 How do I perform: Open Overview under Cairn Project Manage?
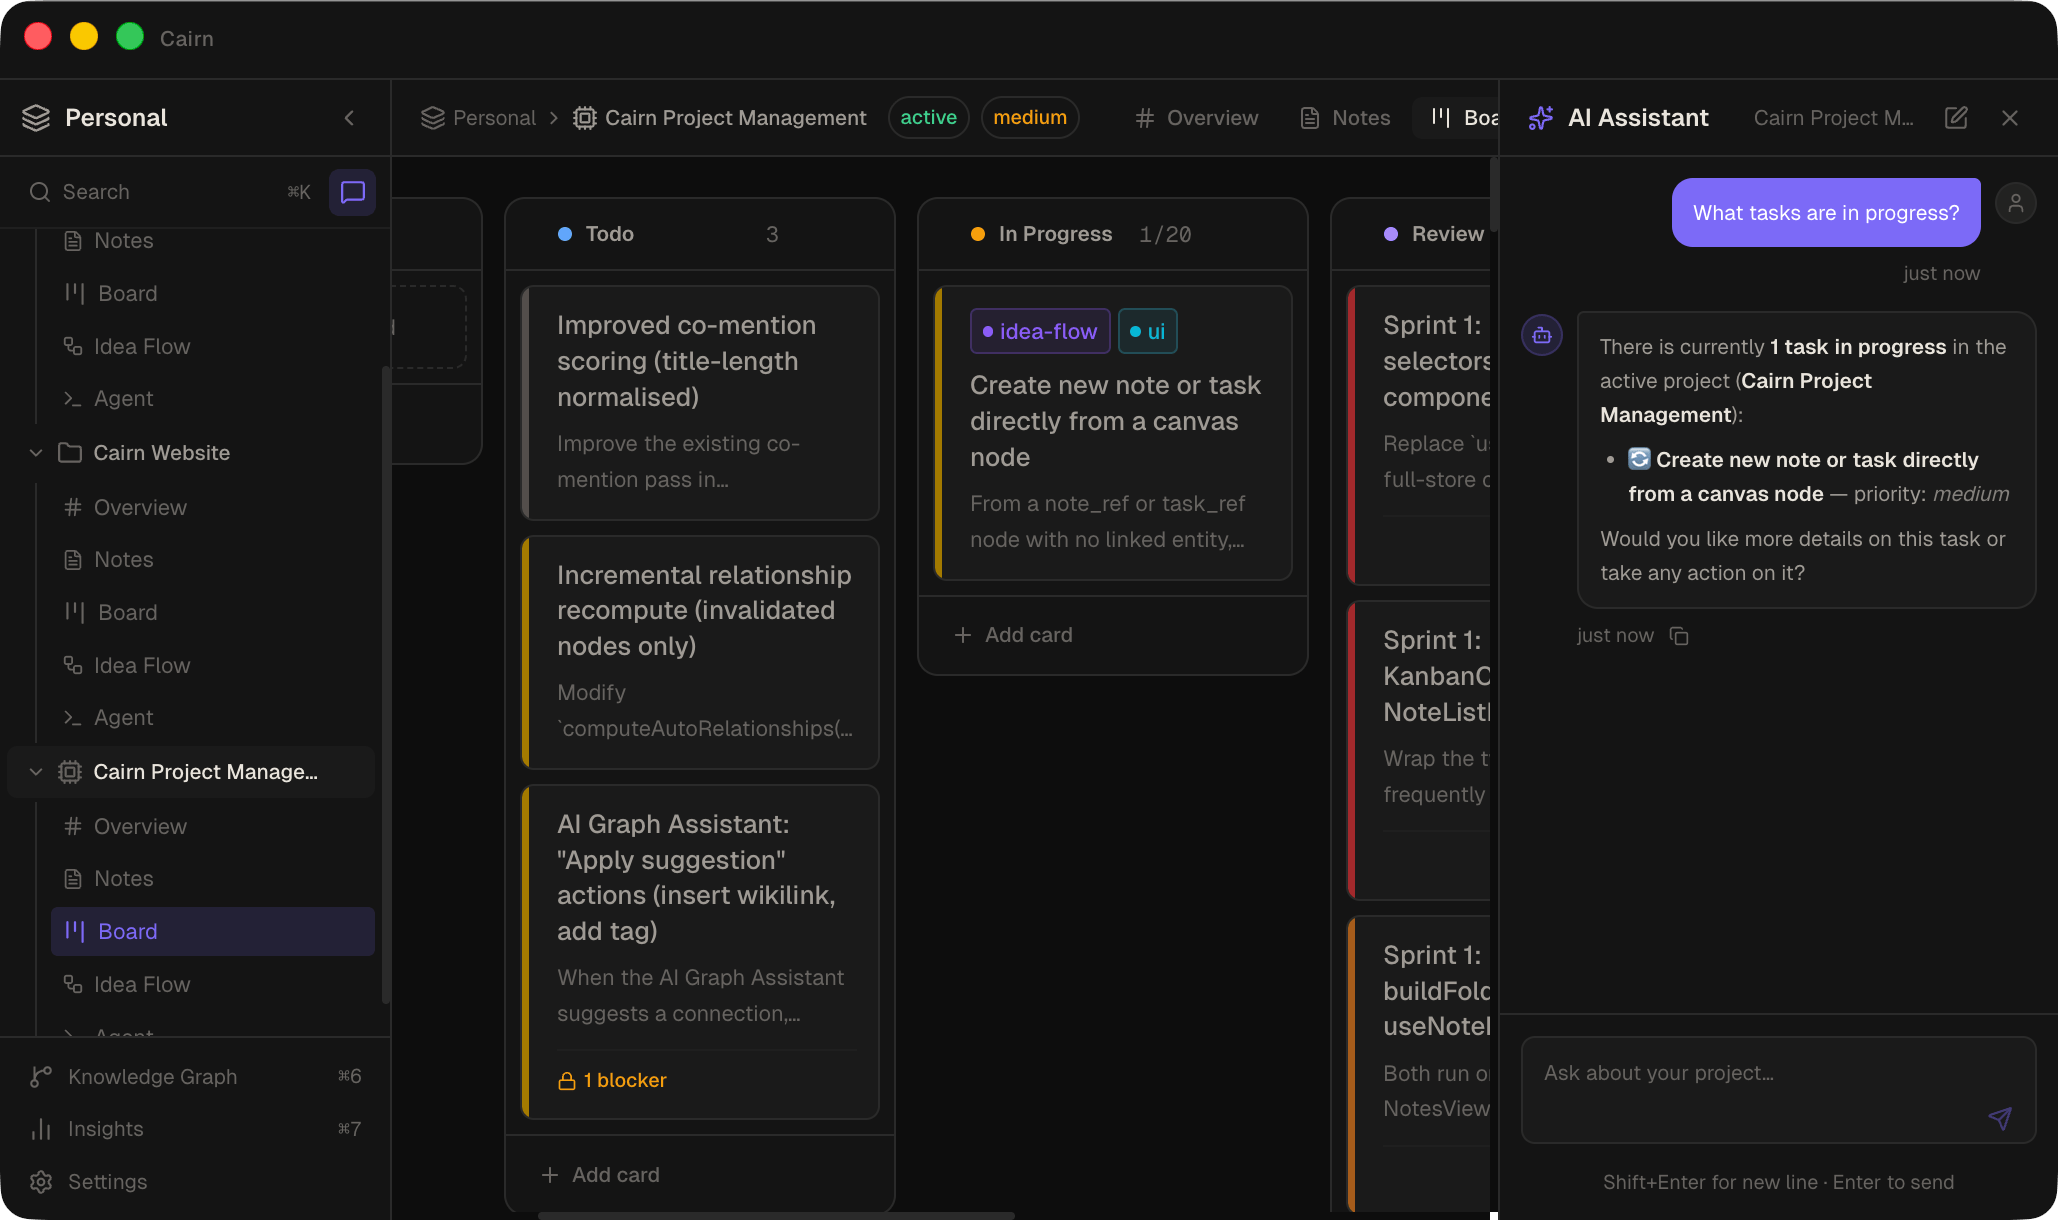213,827
